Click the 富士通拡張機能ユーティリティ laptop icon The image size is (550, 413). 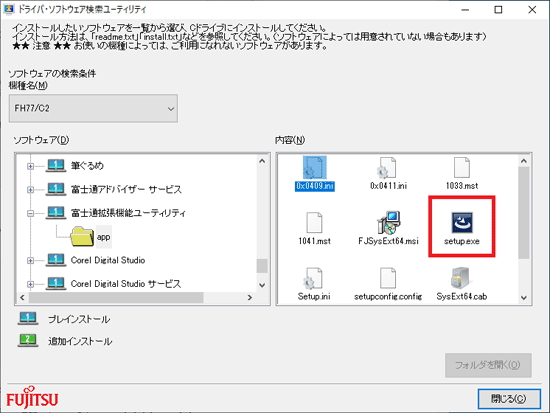point(56,213)
